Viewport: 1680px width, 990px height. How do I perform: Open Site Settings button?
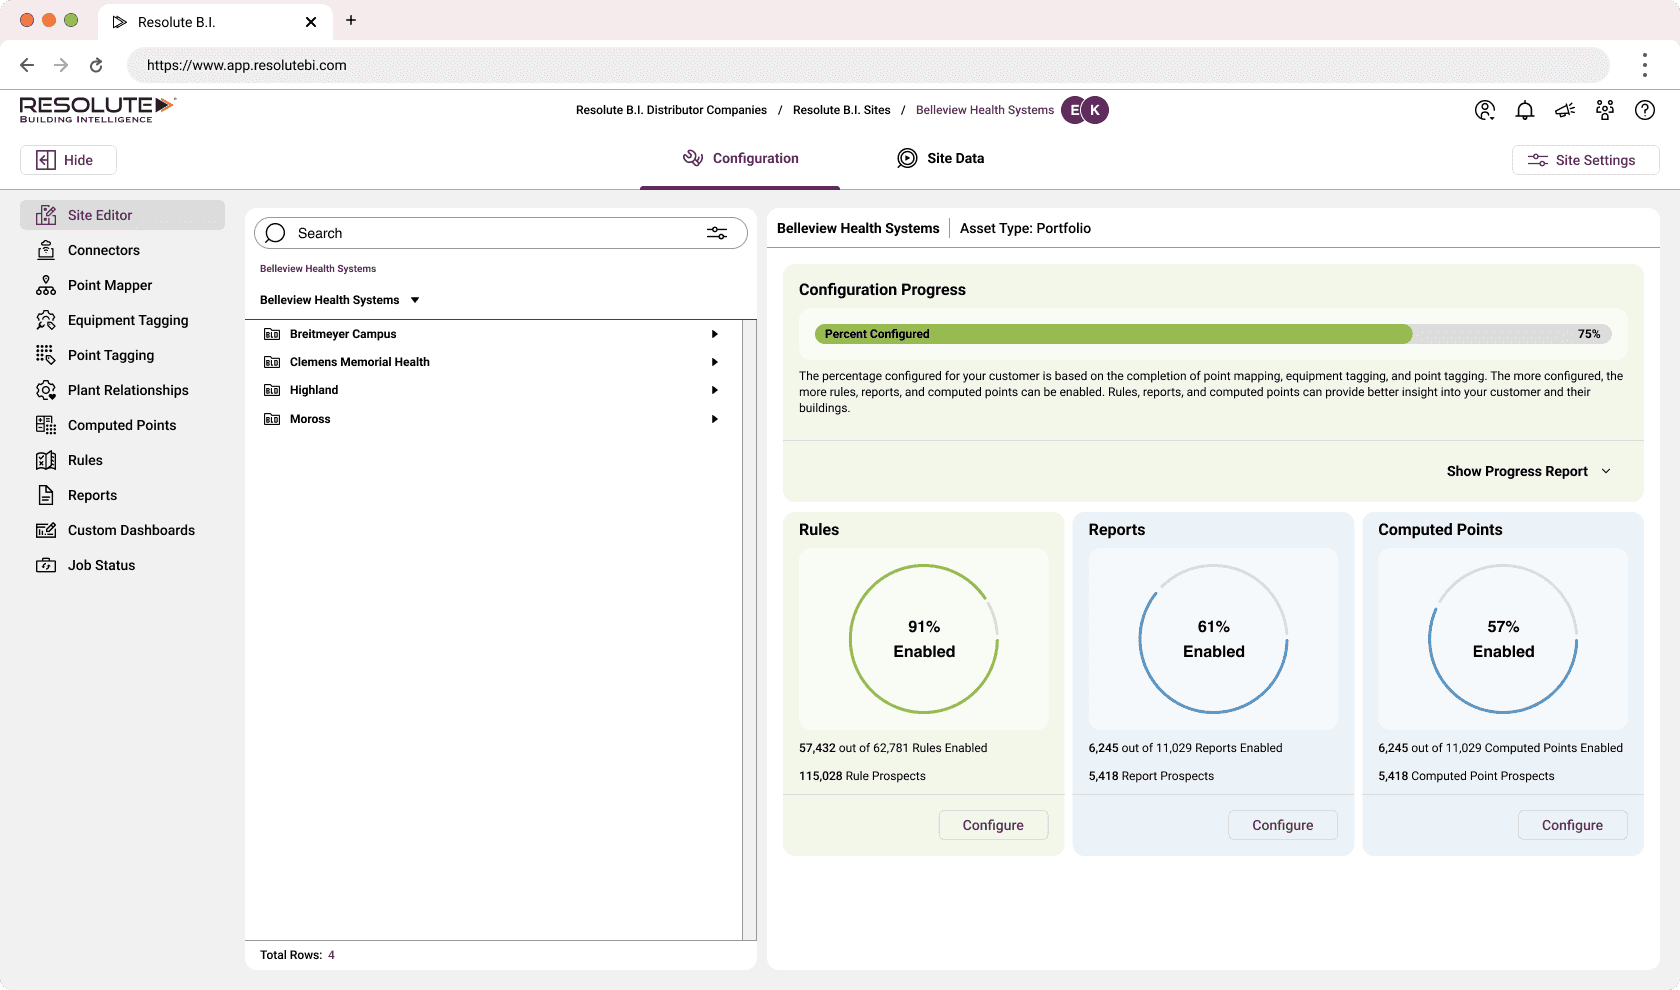[x=1585, y=160]
